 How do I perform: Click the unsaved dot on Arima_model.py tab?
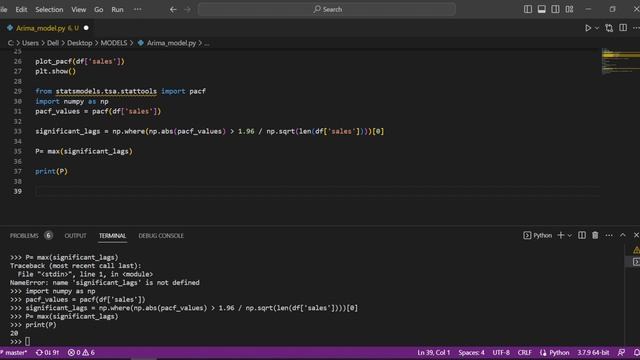point(86,28)
